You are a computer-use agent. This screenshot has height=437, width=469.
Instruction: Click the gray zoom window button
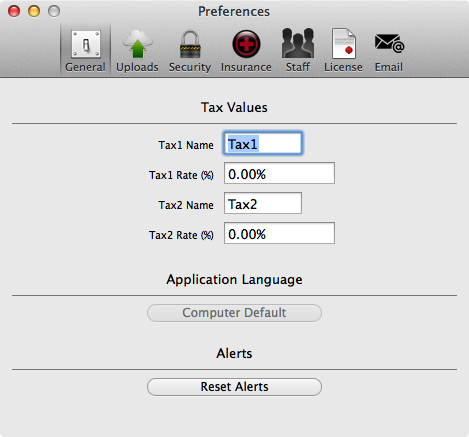point(54,11)
